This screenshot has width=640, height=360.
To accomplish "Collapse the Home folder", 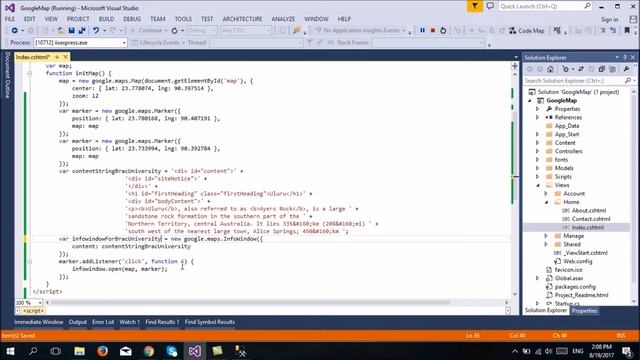I will (546, 202).
